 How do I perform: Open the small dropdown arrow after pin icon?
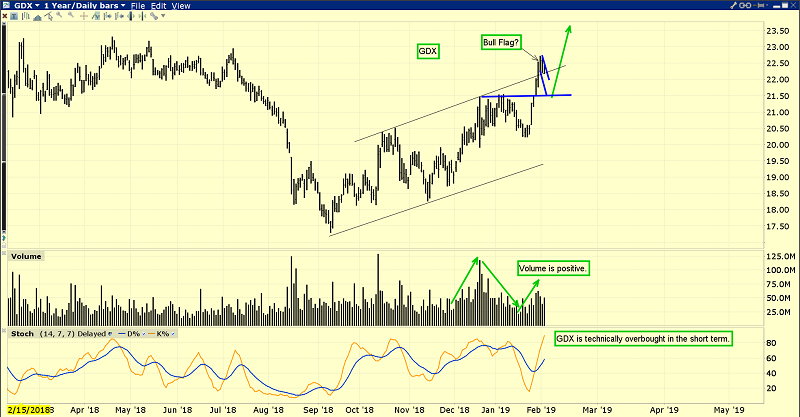pyautogui.click(x=767, y=5)
